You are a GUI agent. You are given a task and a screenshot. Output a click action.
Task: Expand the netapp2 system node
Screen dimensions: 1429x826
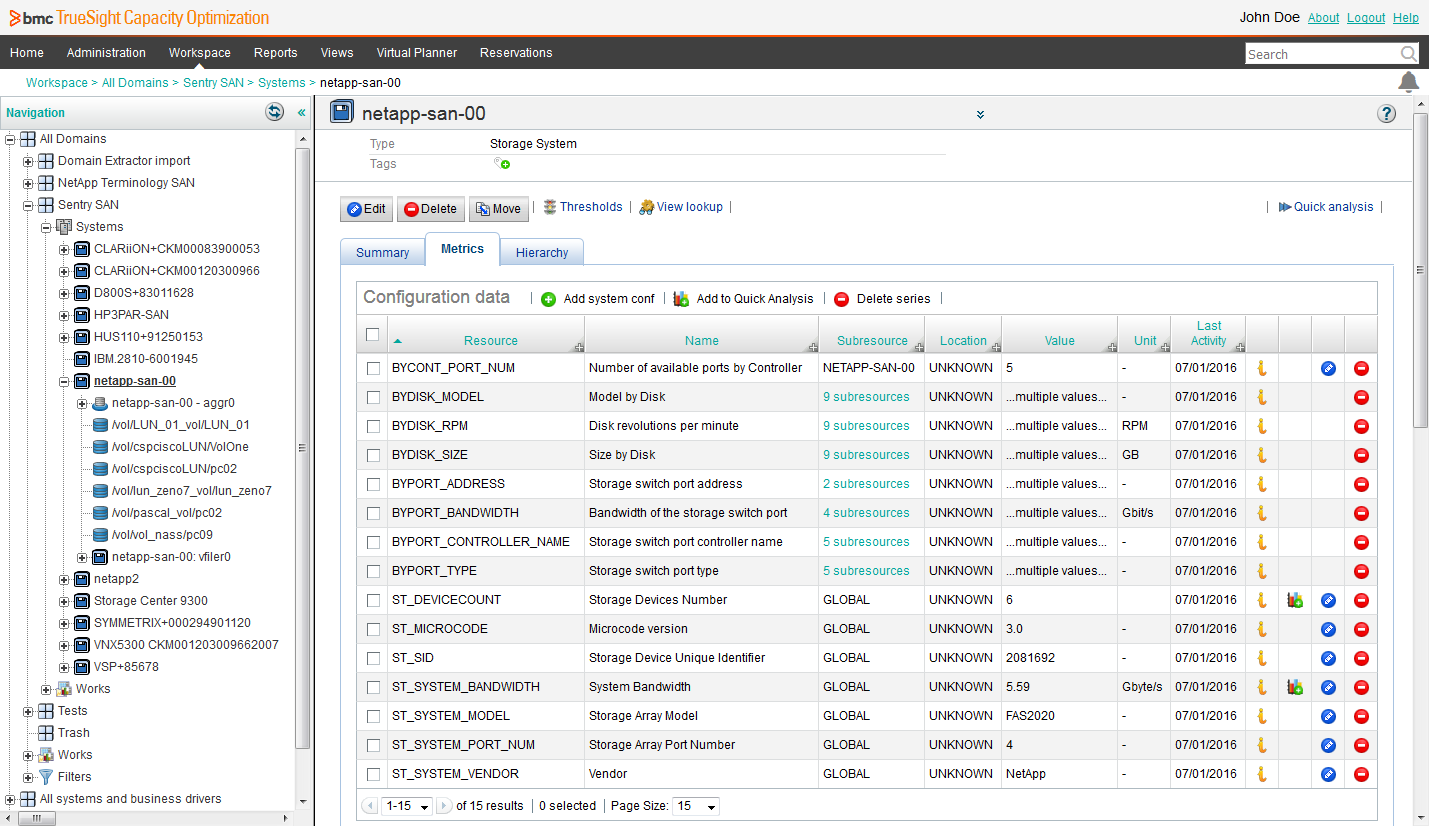click(x=64, y=579)
